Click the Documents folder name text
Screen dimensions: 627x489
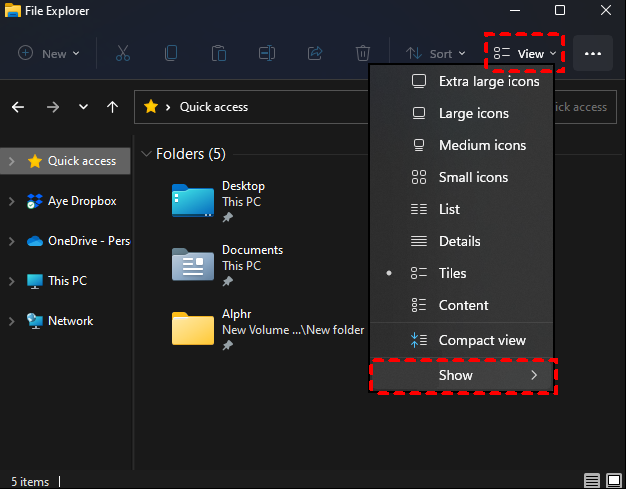tap(253, 250)
